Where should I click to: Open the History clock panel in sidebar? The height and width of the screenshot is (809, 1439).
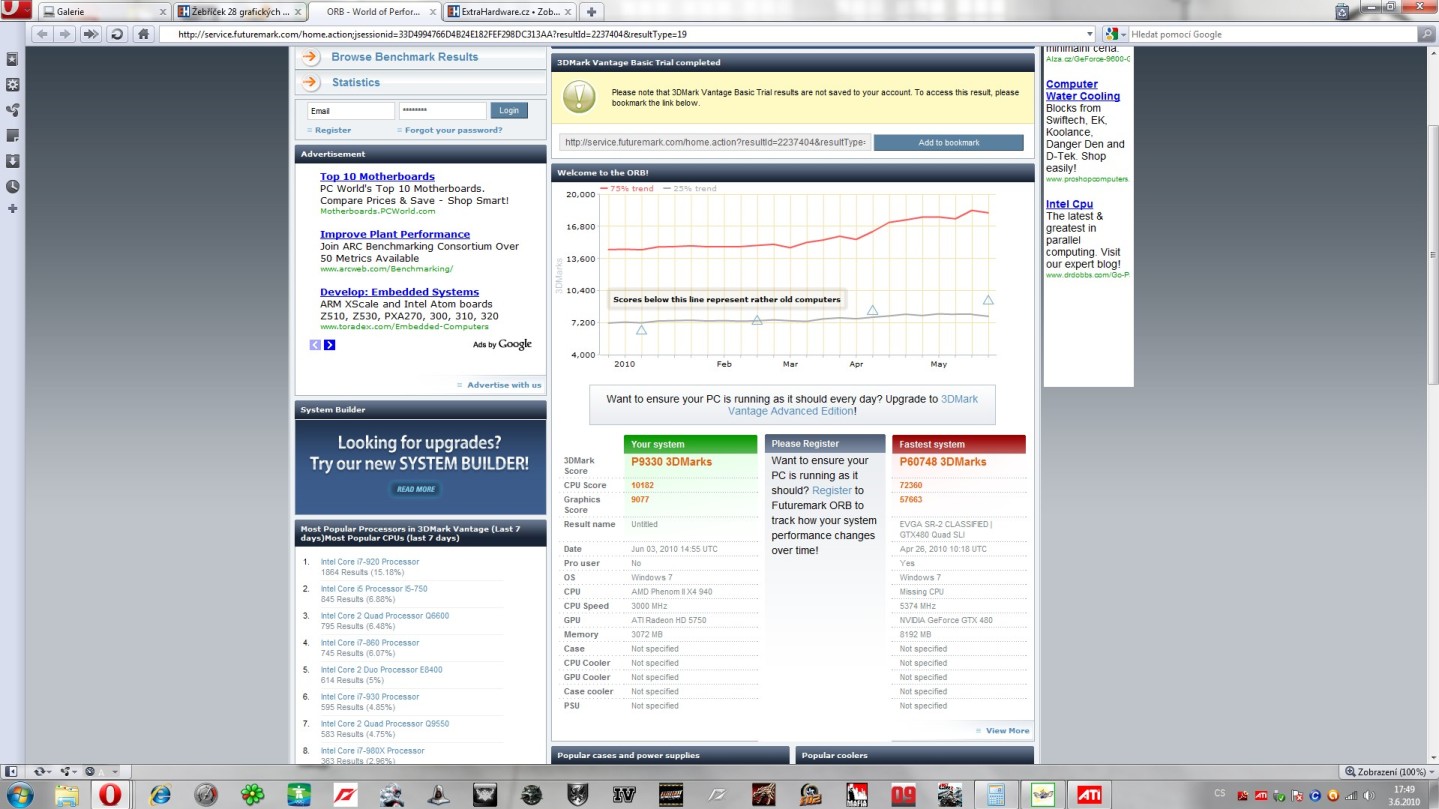[12, 186]
